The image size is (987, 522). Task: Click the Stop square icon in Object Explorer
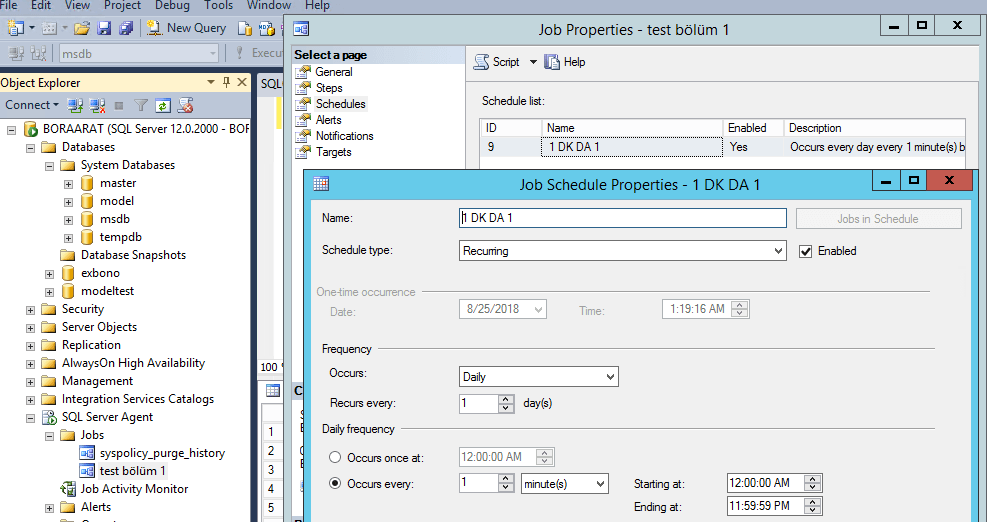click(119, 106)
